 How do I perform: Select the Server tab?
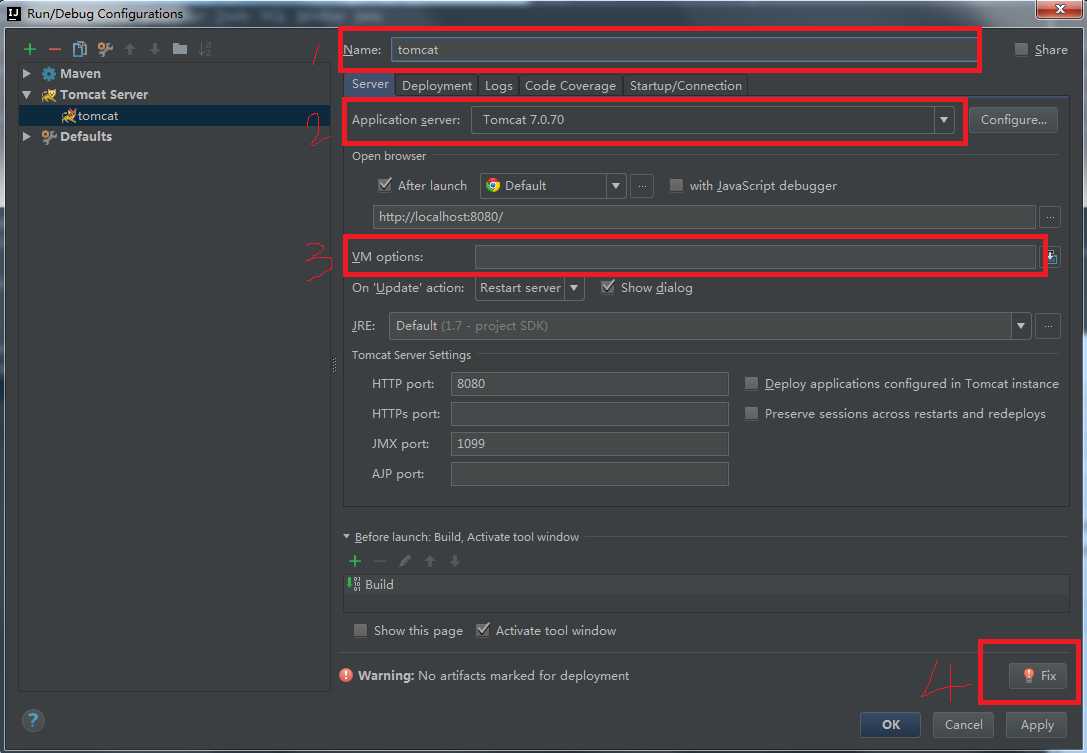pos(370,85)
